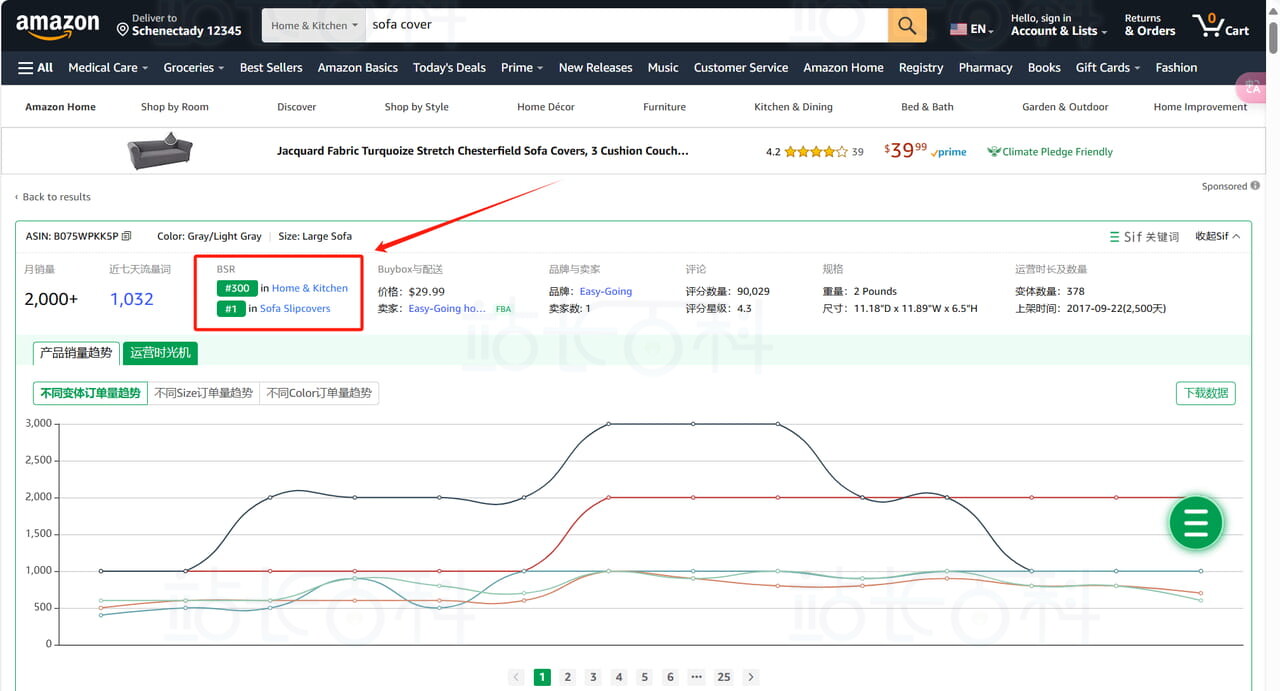Select Kitchen & Dining subnav
This screenshot has height=691, width=1280.
click(x=794, y=107)
